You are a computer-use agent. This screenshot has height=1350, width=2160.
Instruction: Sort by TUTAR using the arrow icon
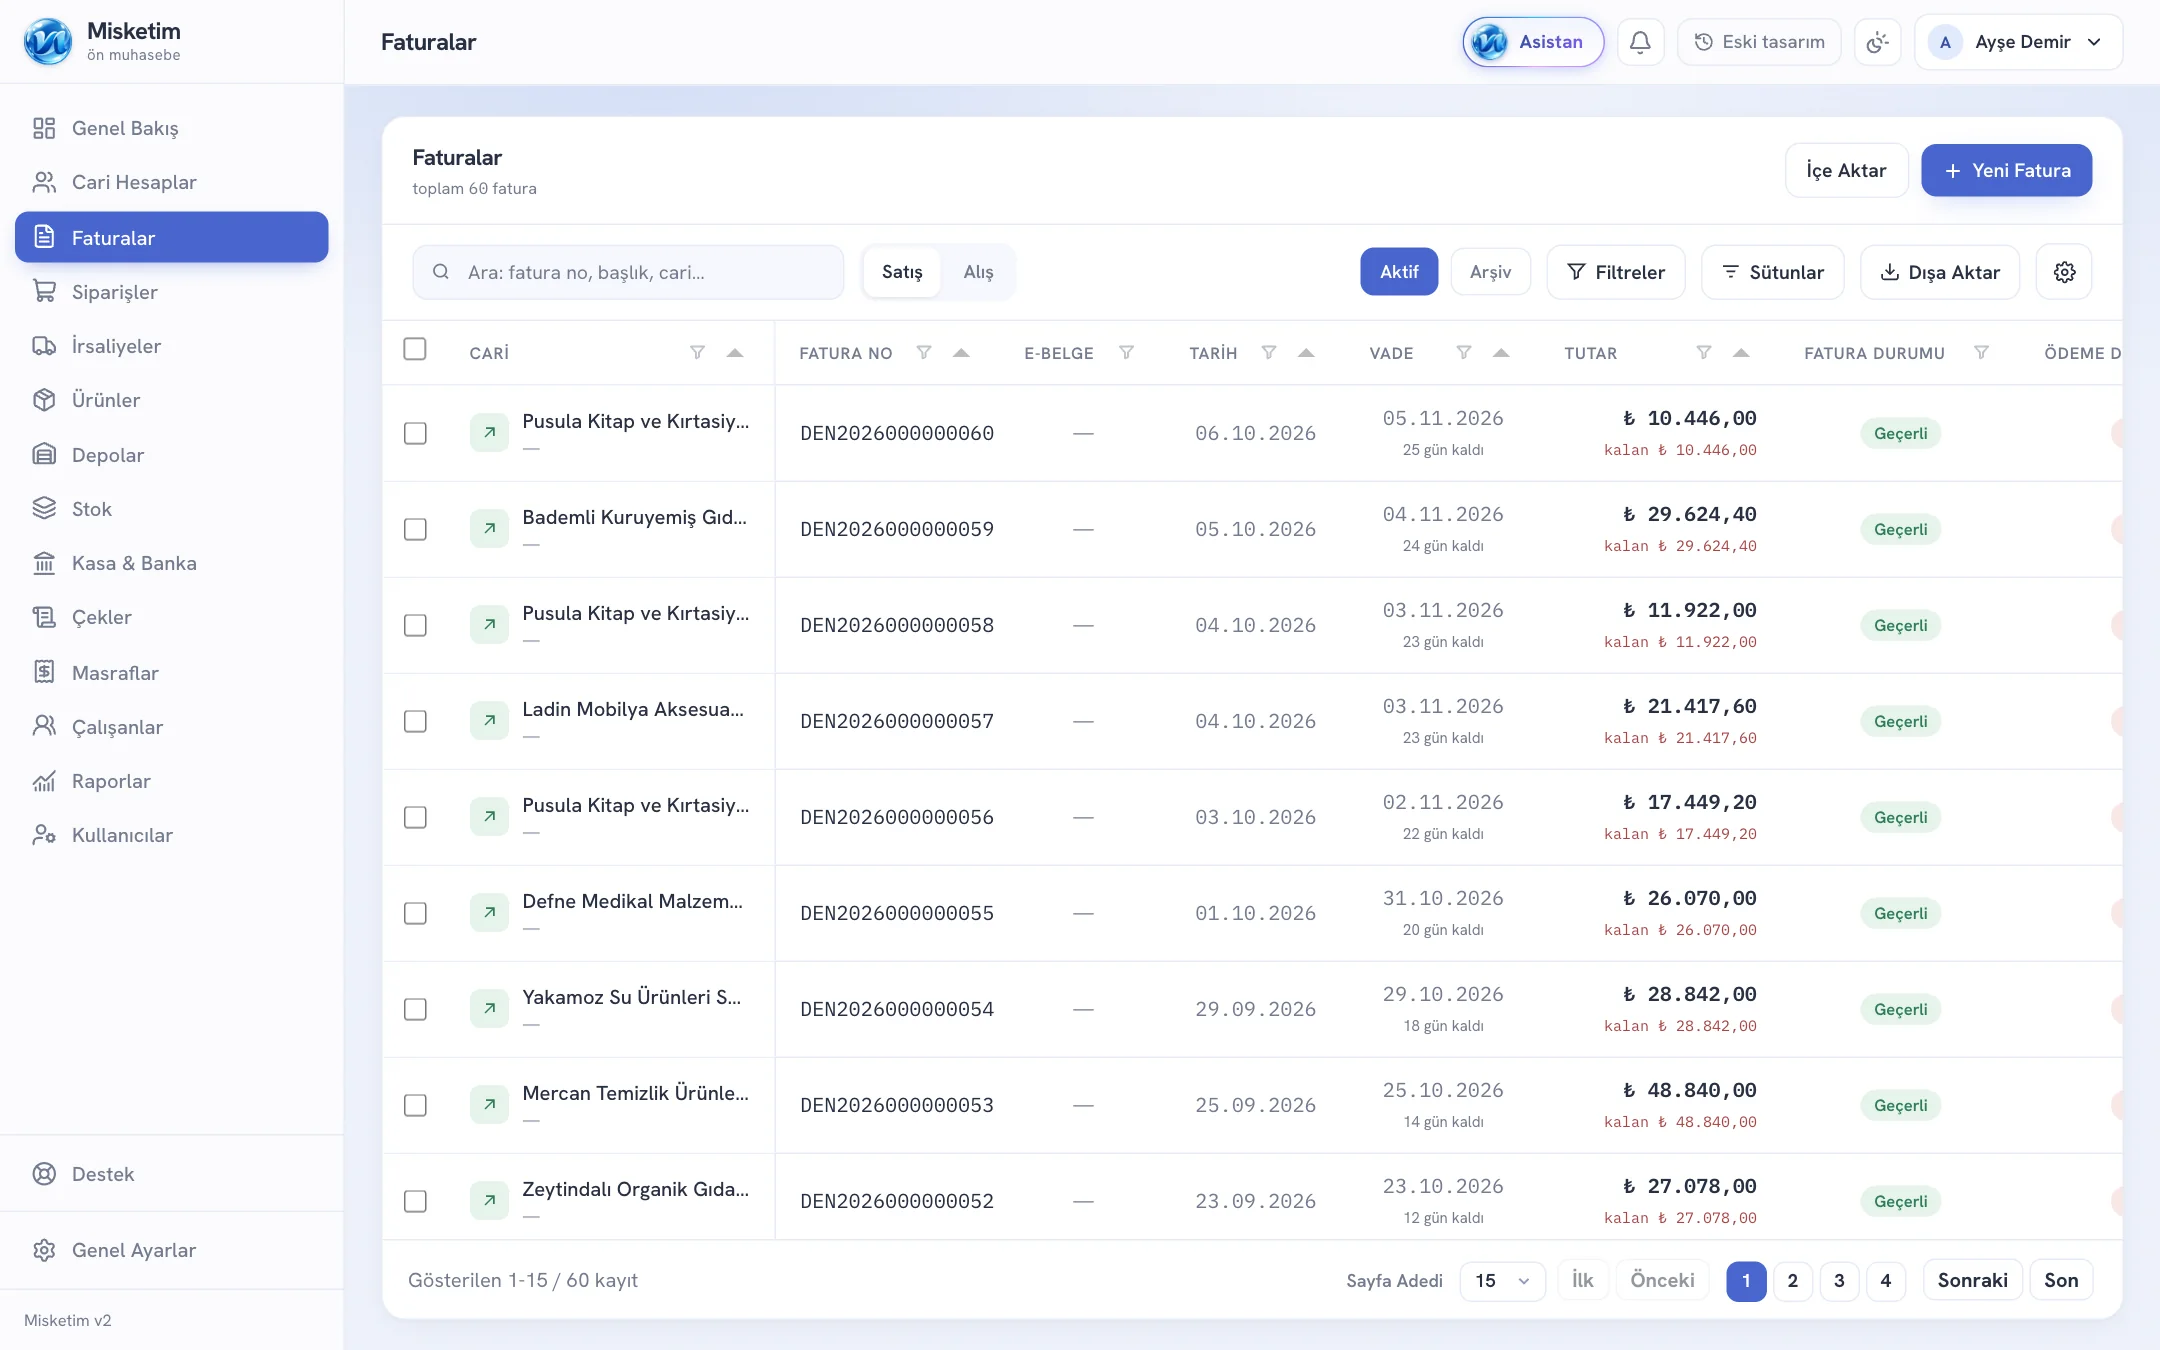1741,353
